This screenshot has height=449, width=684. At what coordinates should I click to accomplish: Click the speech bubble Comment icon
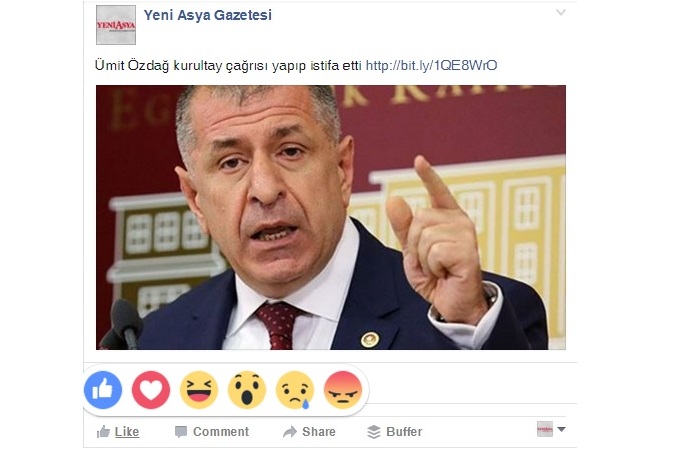click(181, 432)
